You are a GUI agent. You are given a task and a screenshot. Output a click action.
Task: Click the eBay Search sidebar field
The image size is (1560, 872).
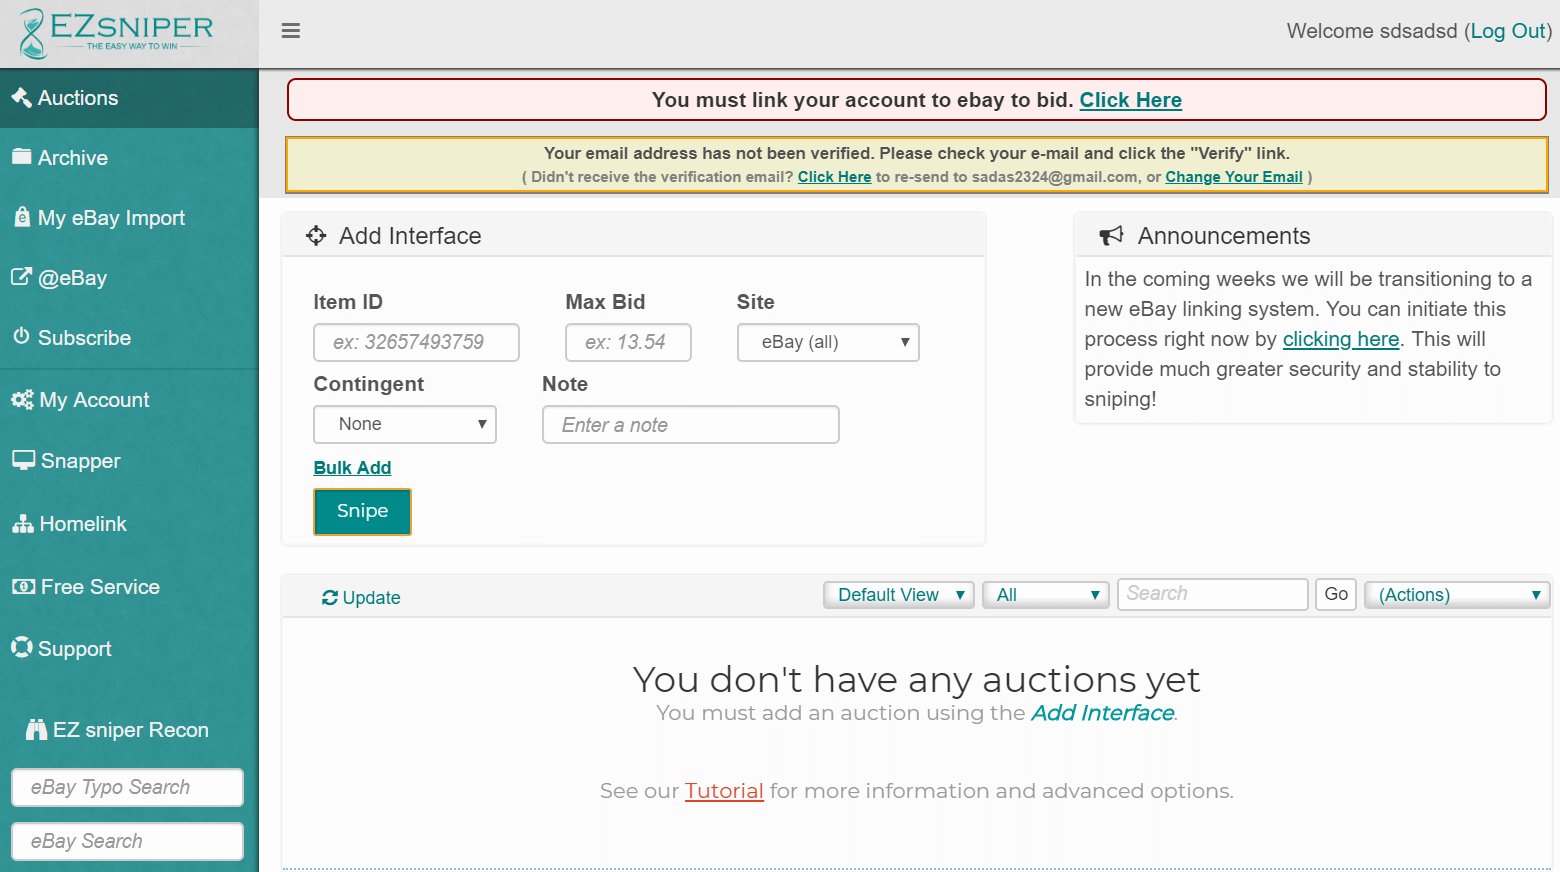point(127,841)
